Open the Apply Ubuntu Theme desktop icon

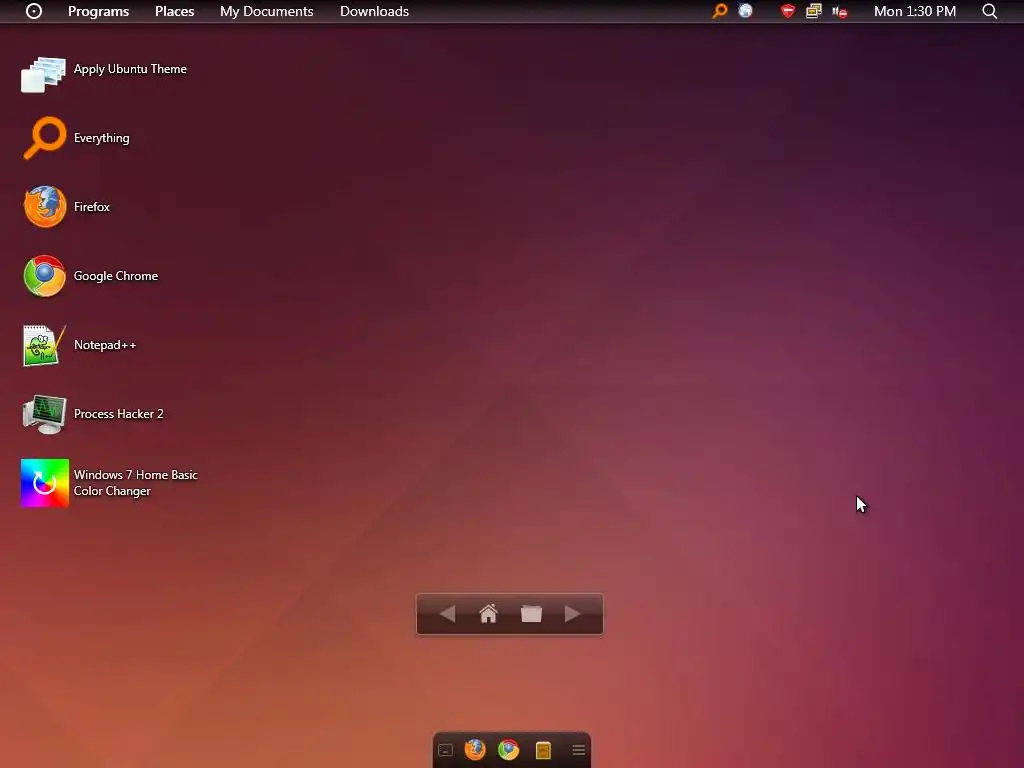click(44, 74)
